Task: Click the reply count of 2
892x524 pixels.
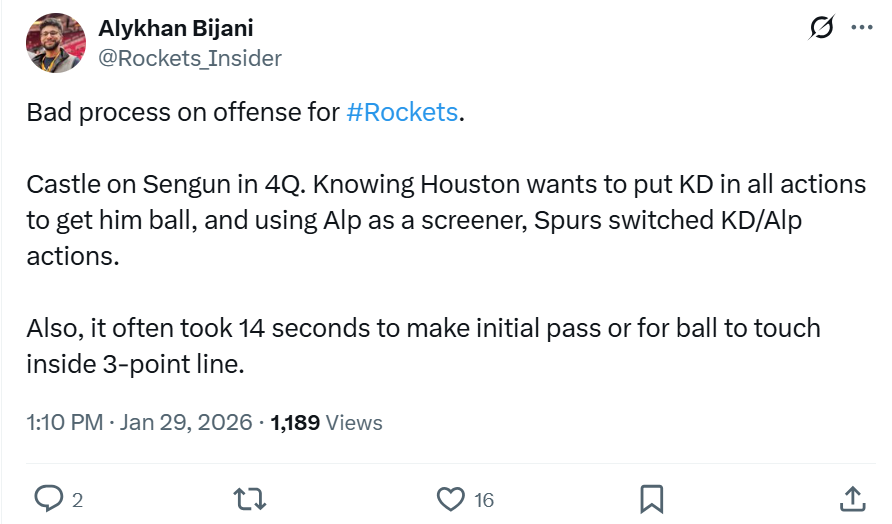Action: [77, 499]
